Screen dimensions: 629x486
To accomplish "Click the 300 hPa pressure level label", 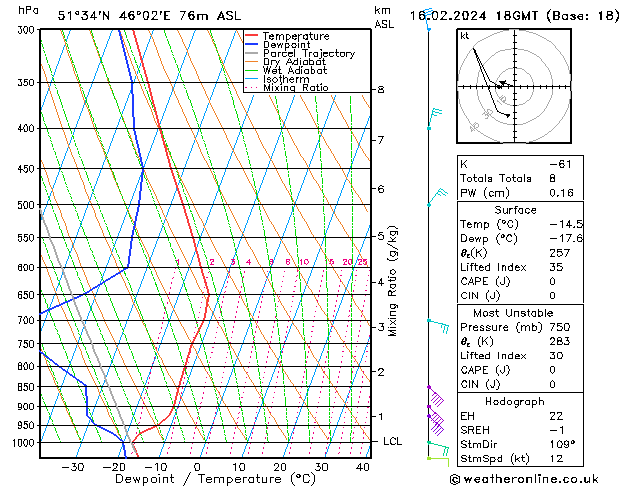I will pyautogui.click(x=26, y=30).
